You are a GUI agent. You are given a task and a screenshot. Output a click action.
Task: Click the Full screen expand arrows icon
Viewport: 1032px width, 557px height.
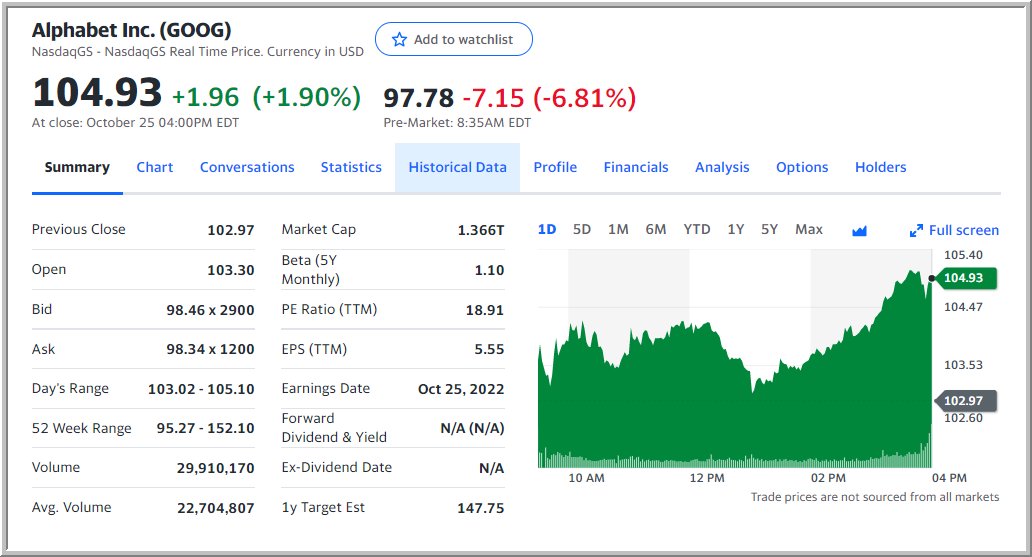(x=916, y=230)
